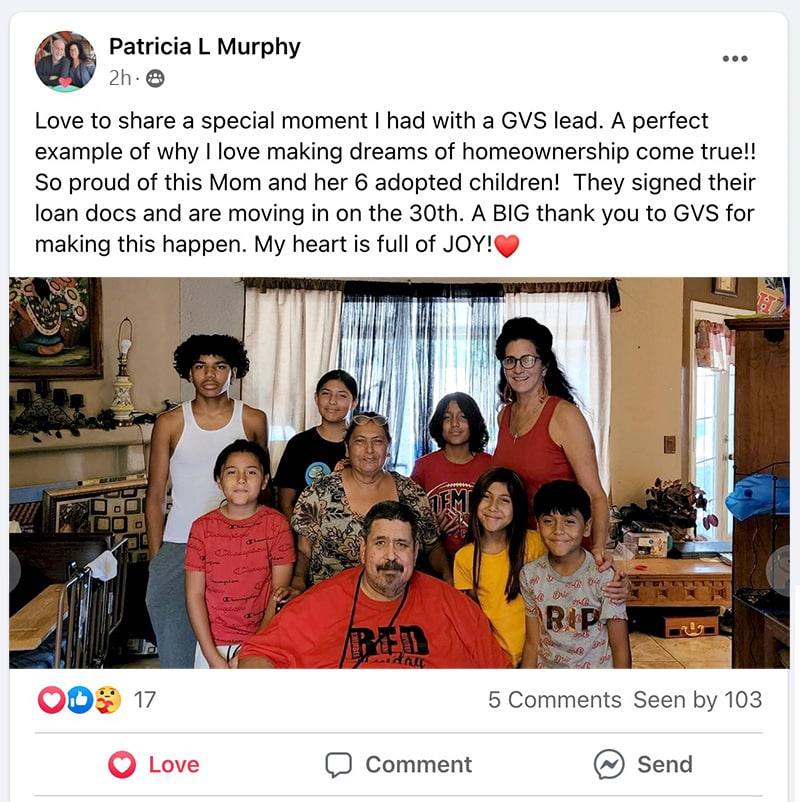Click the 2h post timestamp
Screen dimensions: 800x802
click(x=120, y=78)
